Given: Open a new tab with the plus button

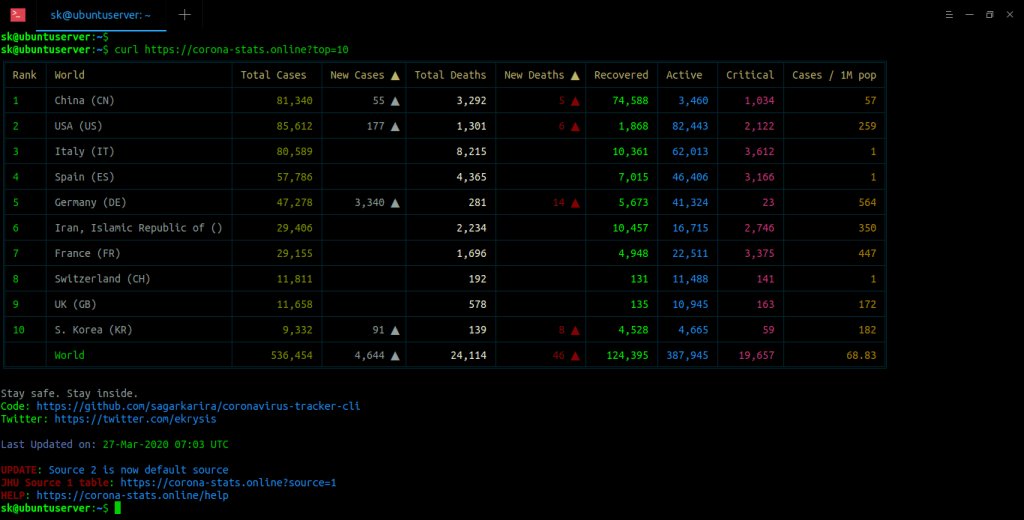Looking at the screenshot, I should point(184,15).
